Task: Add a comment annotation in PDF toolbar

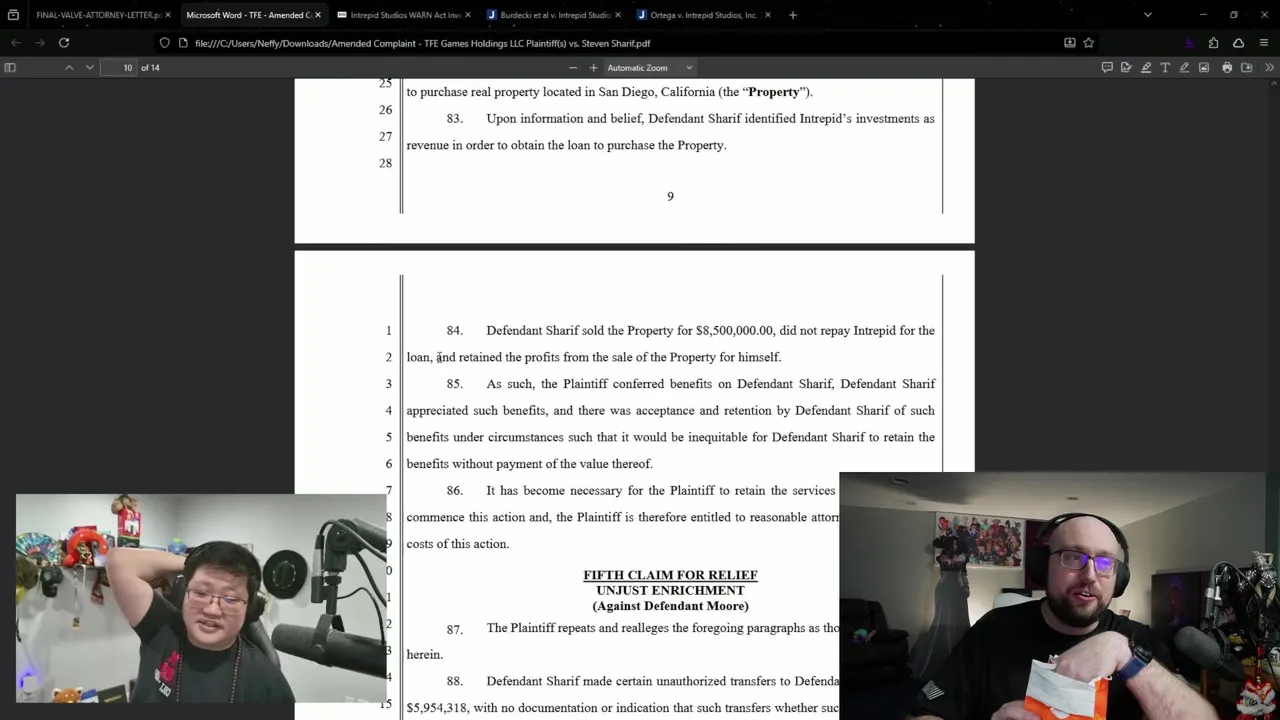Action: tap(1107, 68)
